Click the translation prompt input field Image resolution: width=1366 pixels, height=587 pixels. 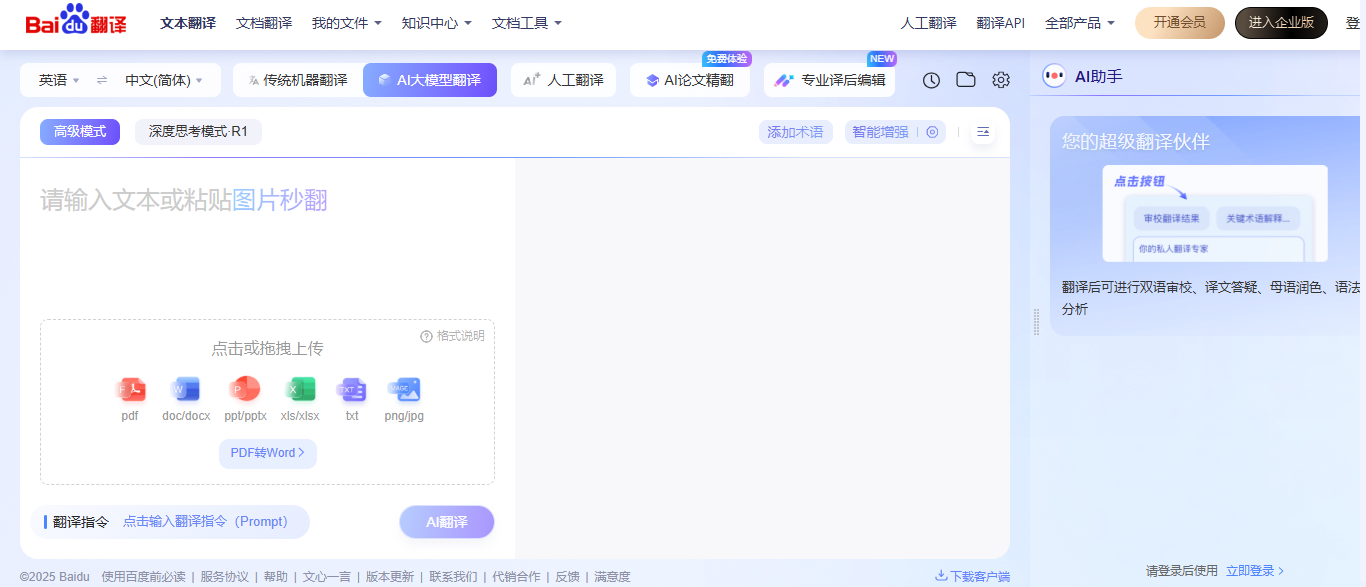(x=207, y=521)
